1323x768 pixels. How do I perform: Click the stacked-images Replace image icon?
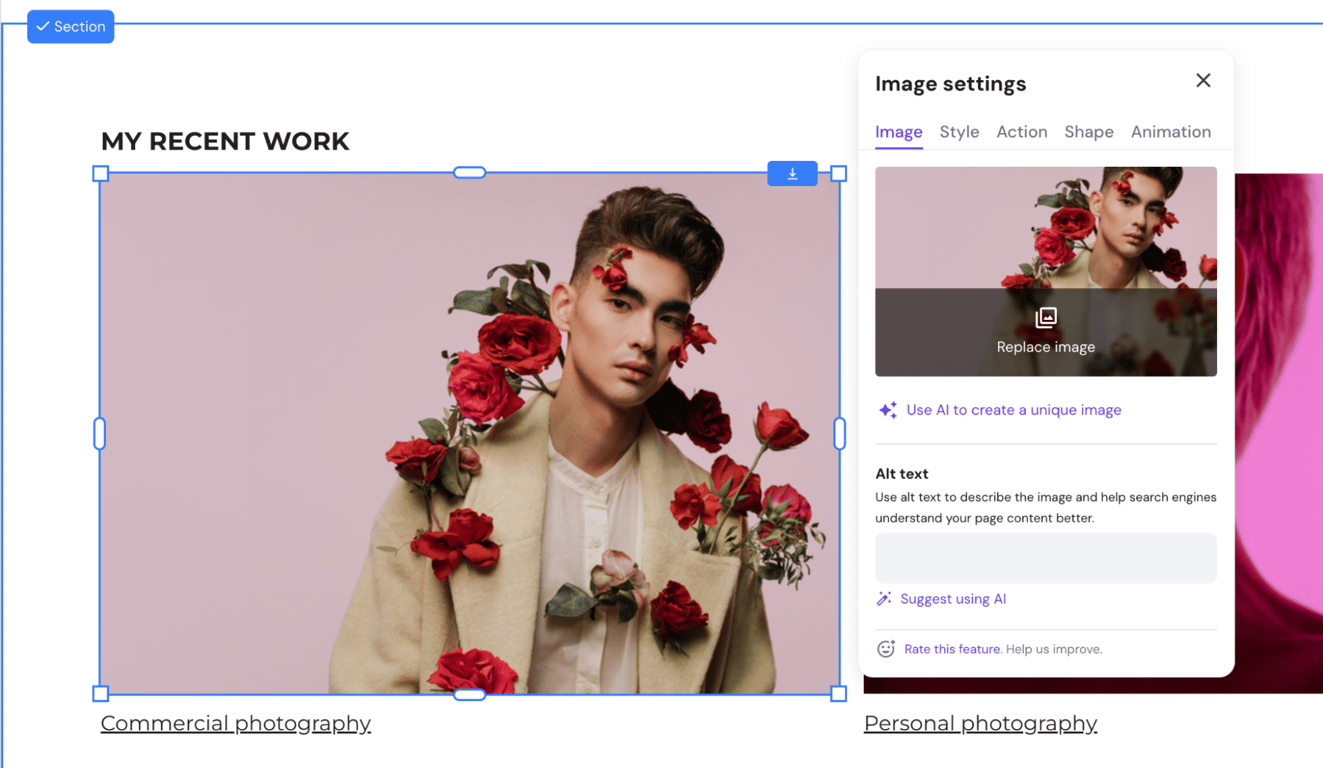point(1045,317)
